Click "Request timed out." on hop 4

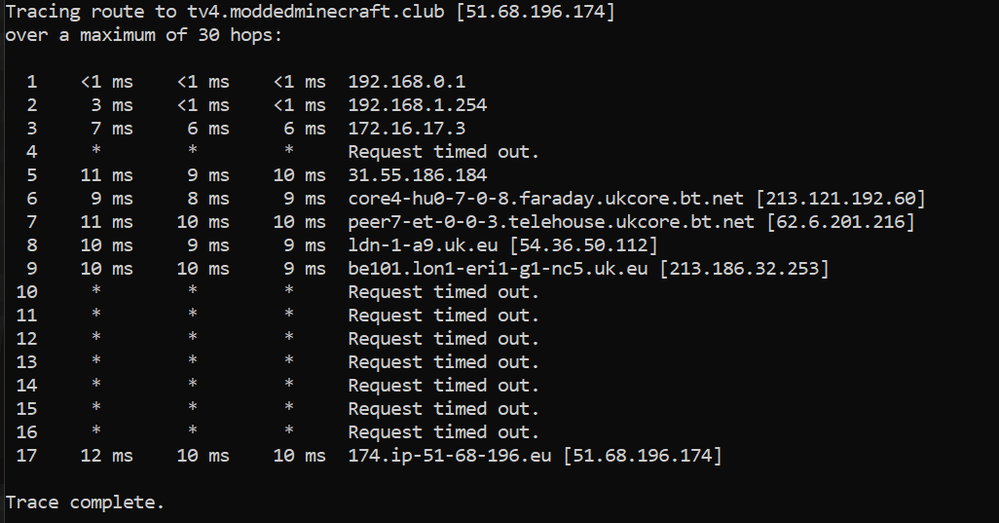(443, 152)
